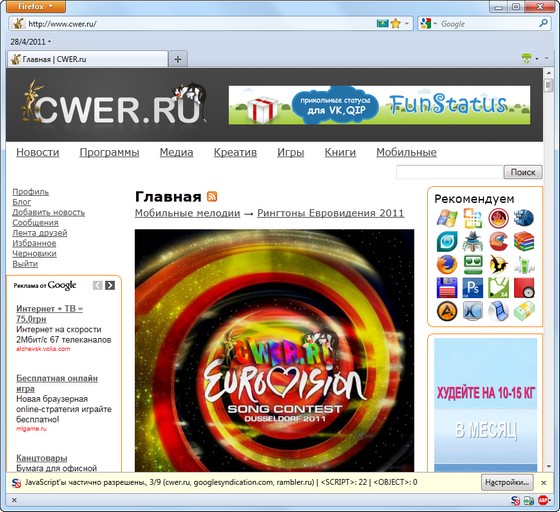
Task: Open the RSS feed icon beside Главная
Action: coord(212,197)
